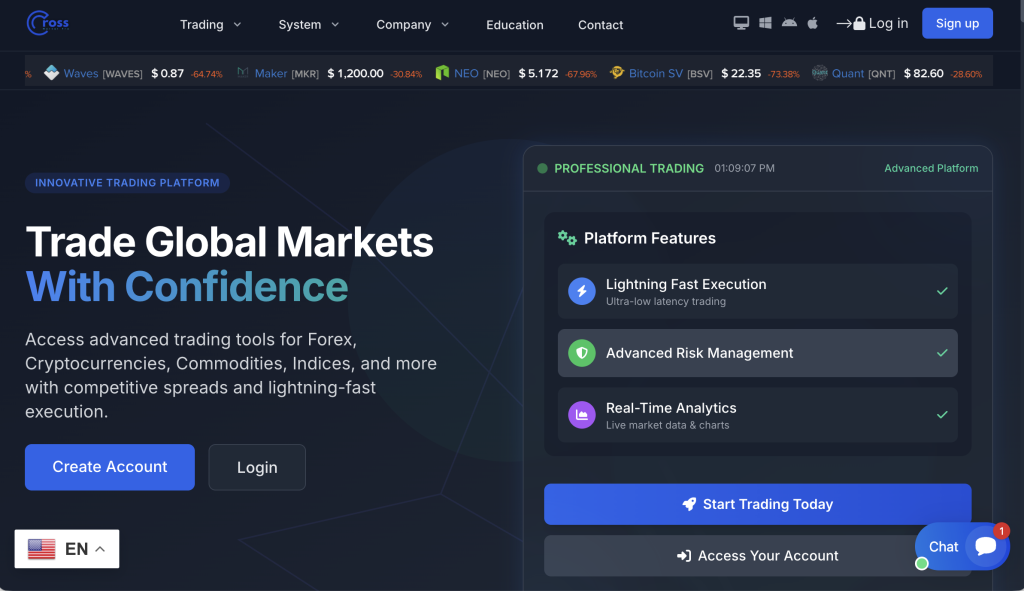Click the Android app icon
The width and height of the screenshot is (1024, 591).
(789, 23)
